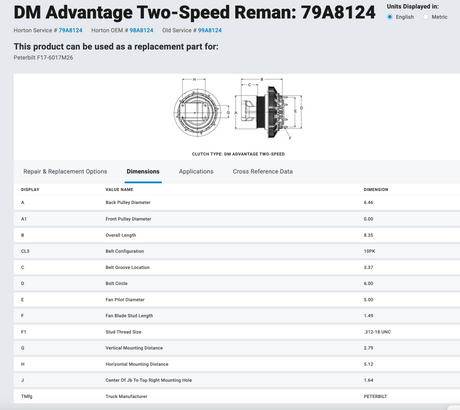Click the Belt Configuration row
Image resolution: width=460 pixels, height=410 pixels.
click(237, 251)
